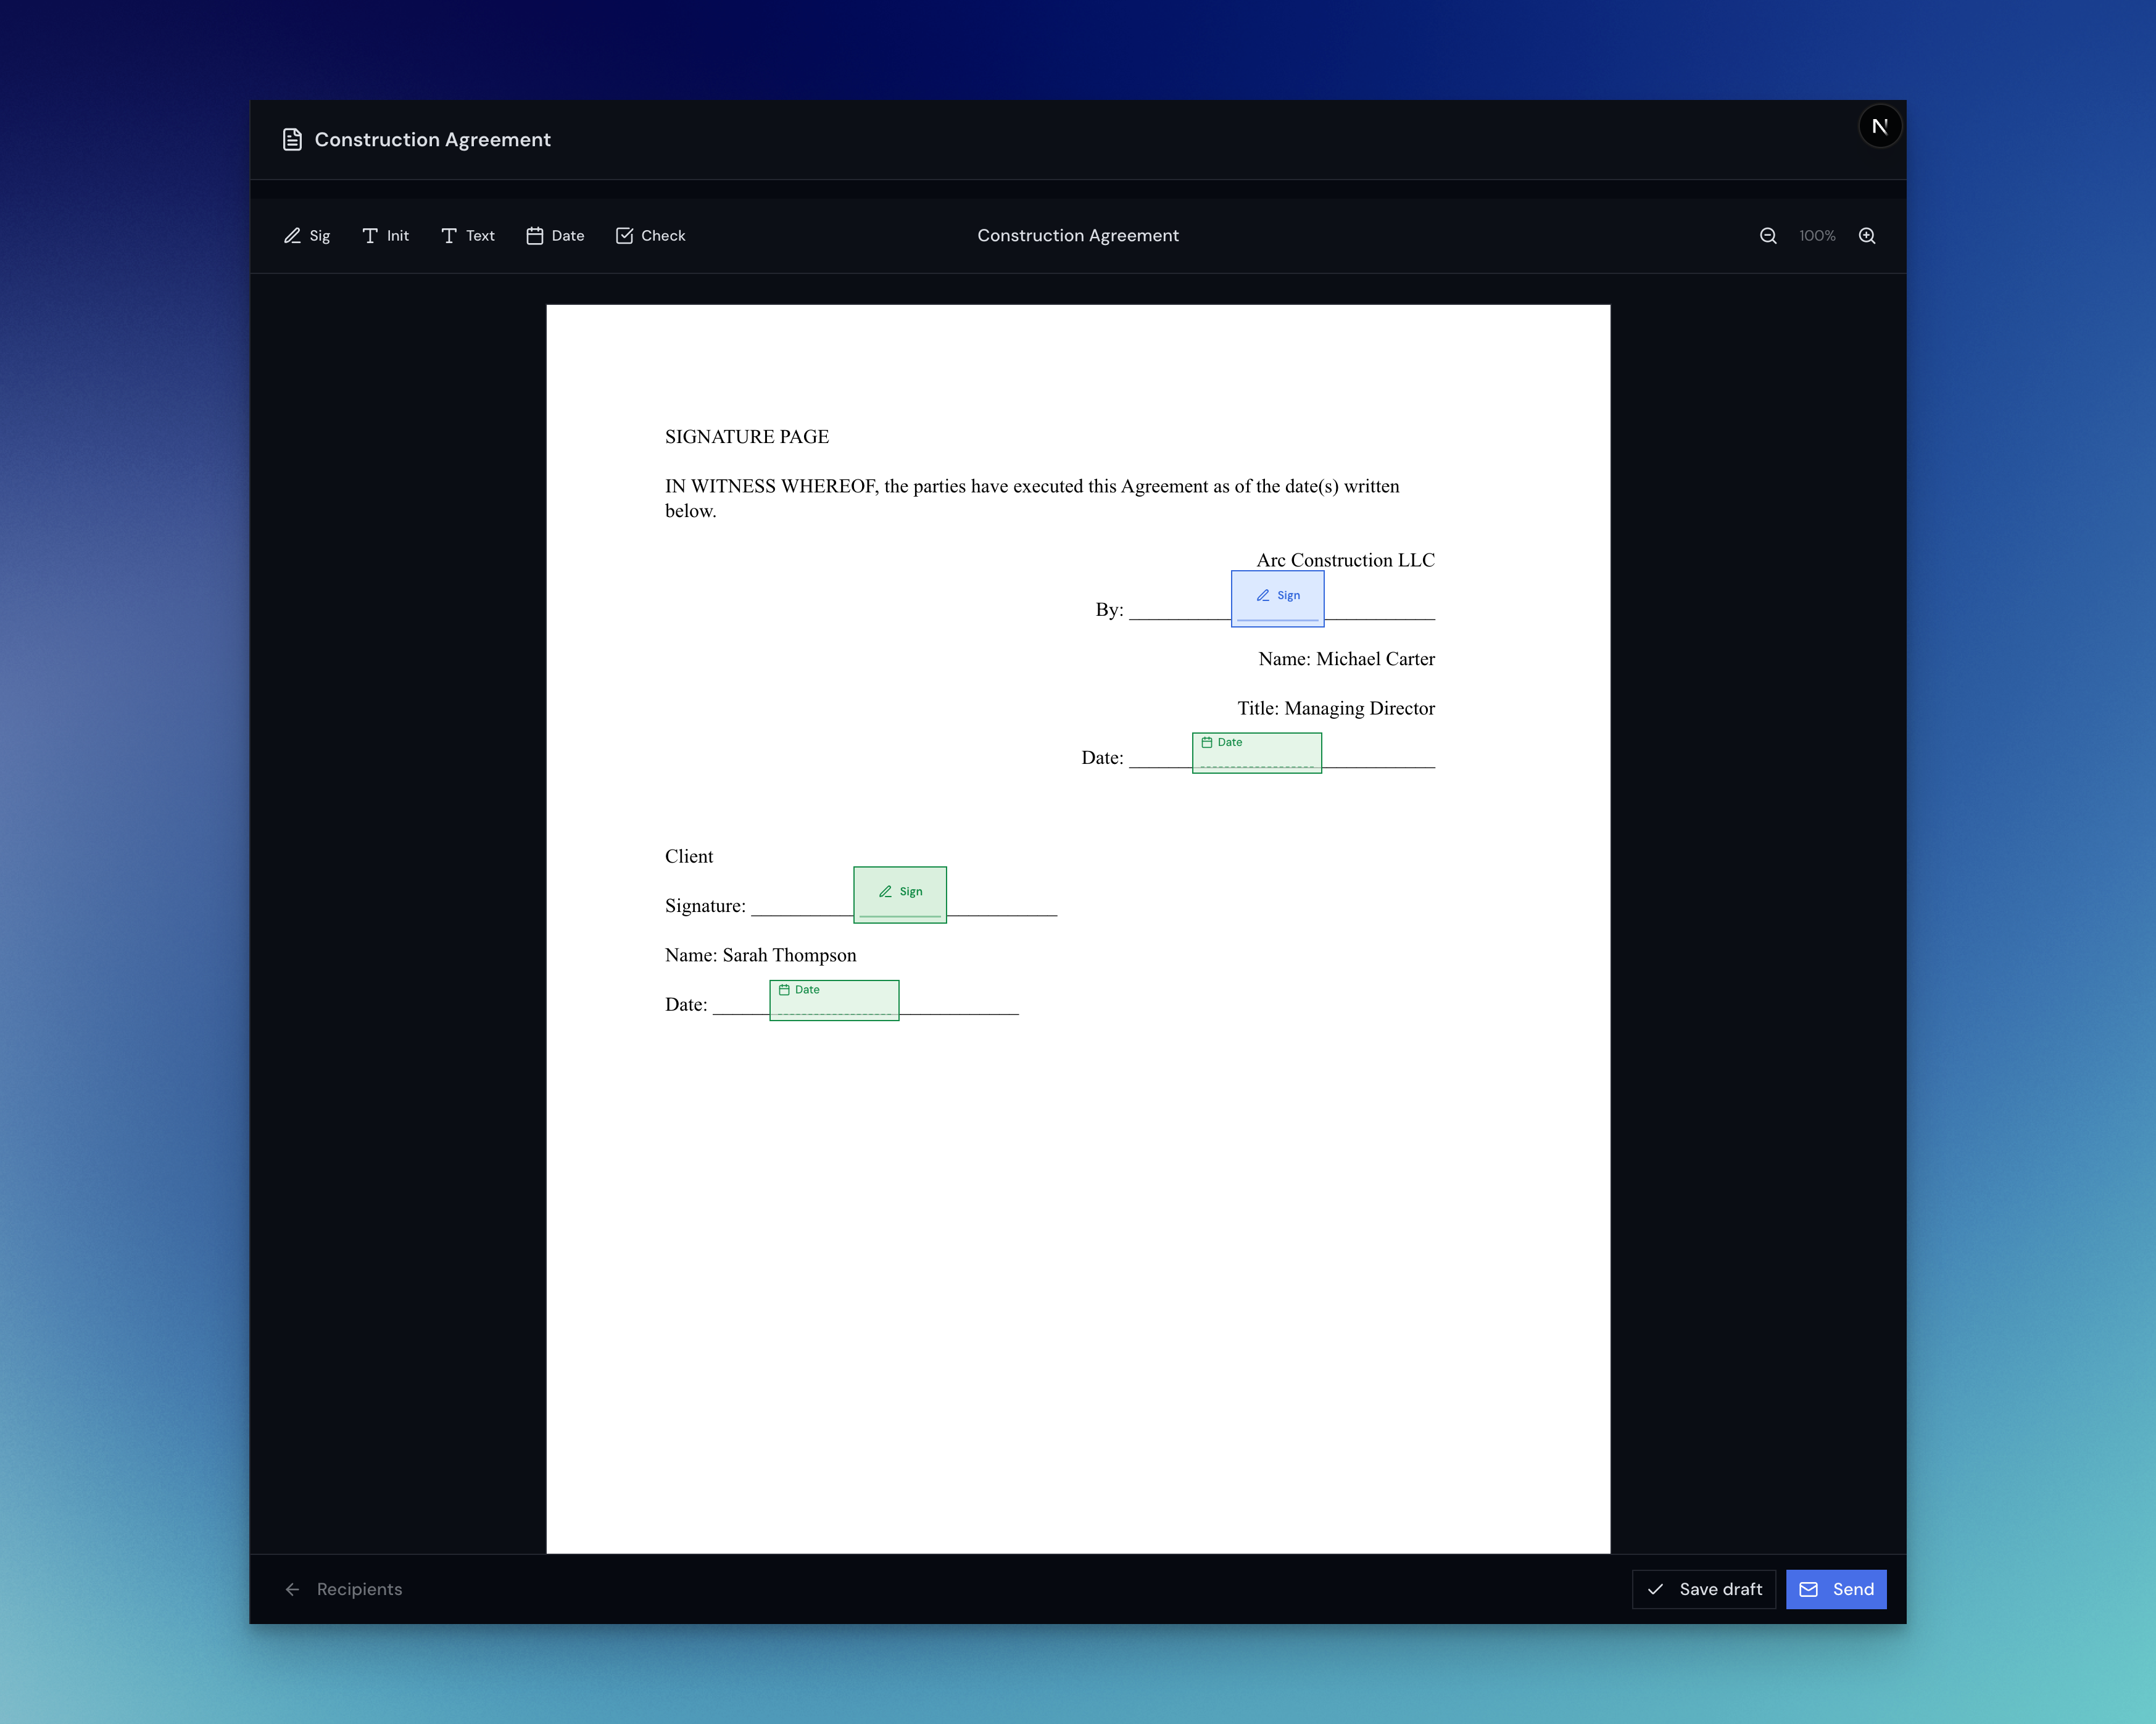Select the Sig signature tool

coord(306,235)
